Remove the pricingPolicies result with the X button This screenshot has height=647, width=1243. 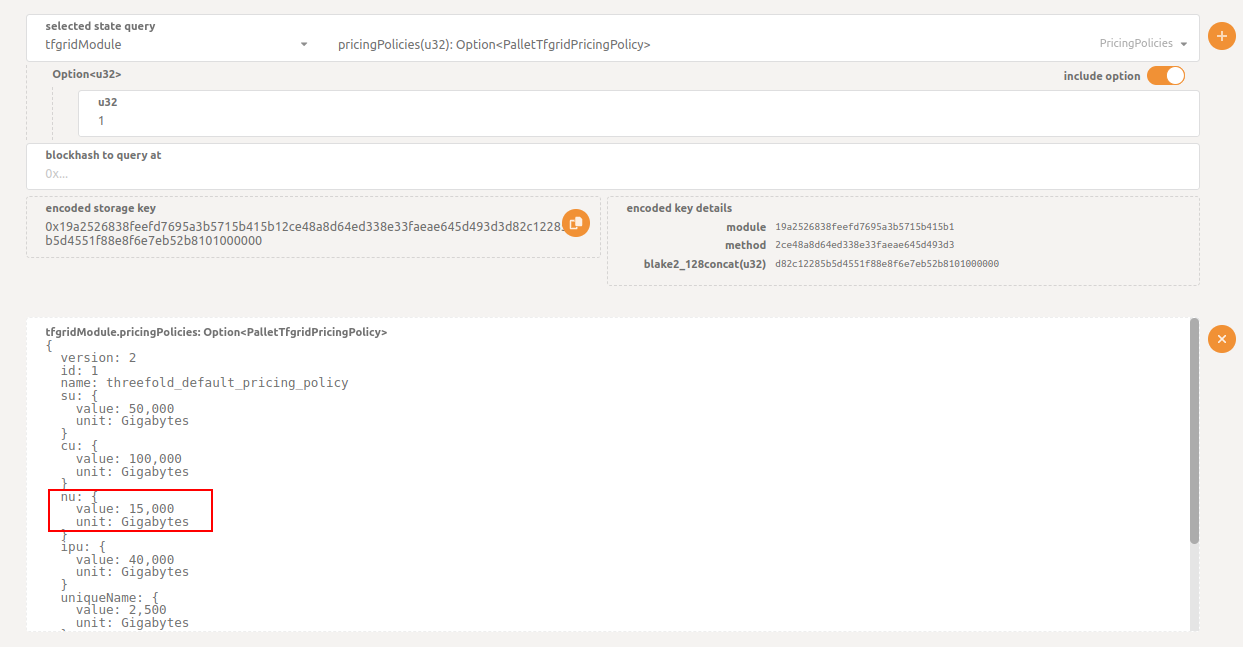(x=1221, y=339)
